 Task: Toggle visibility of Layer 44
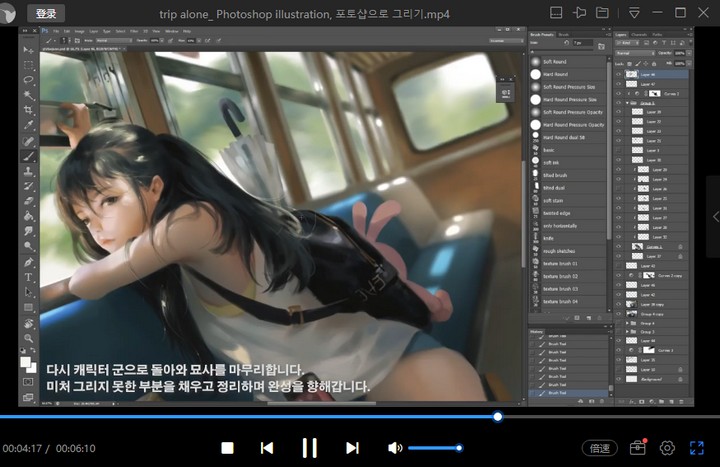(619, 341)
